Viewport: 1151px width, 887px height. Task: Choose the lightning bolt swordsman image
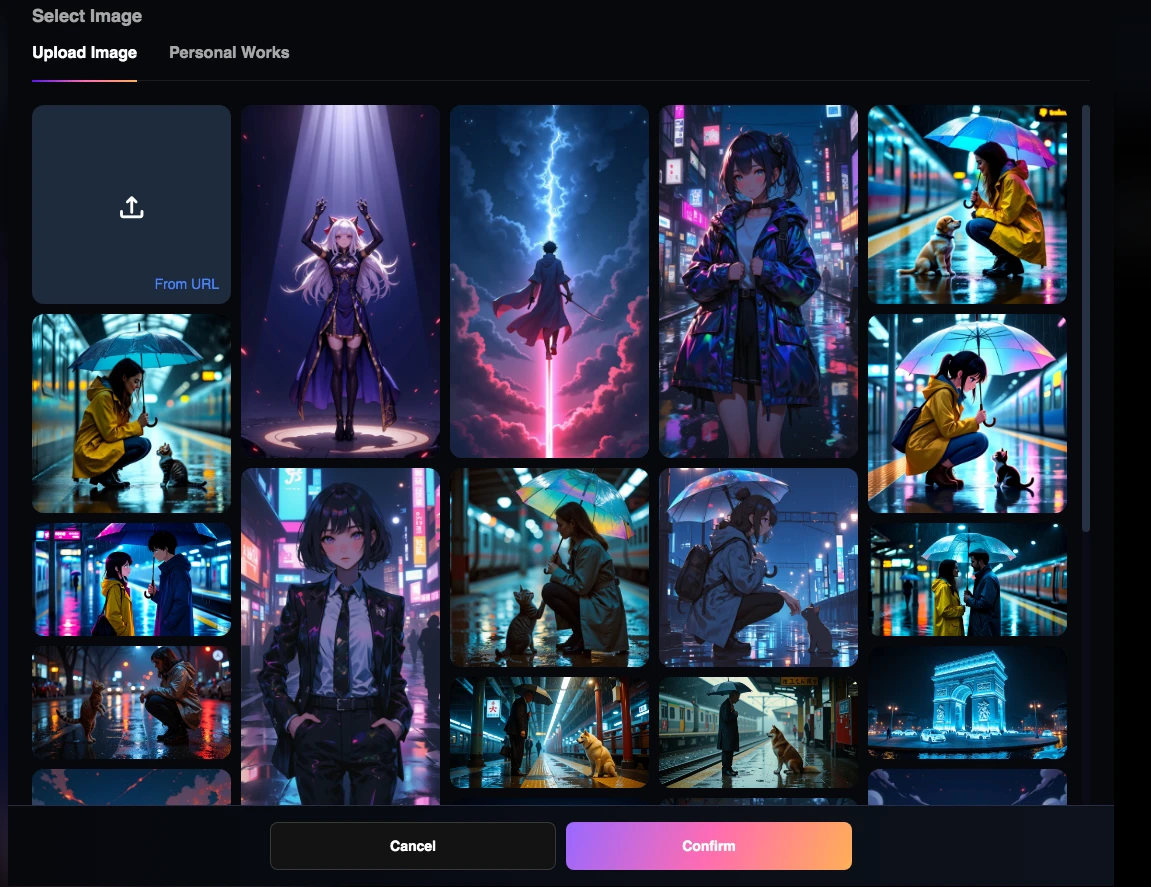549,282
